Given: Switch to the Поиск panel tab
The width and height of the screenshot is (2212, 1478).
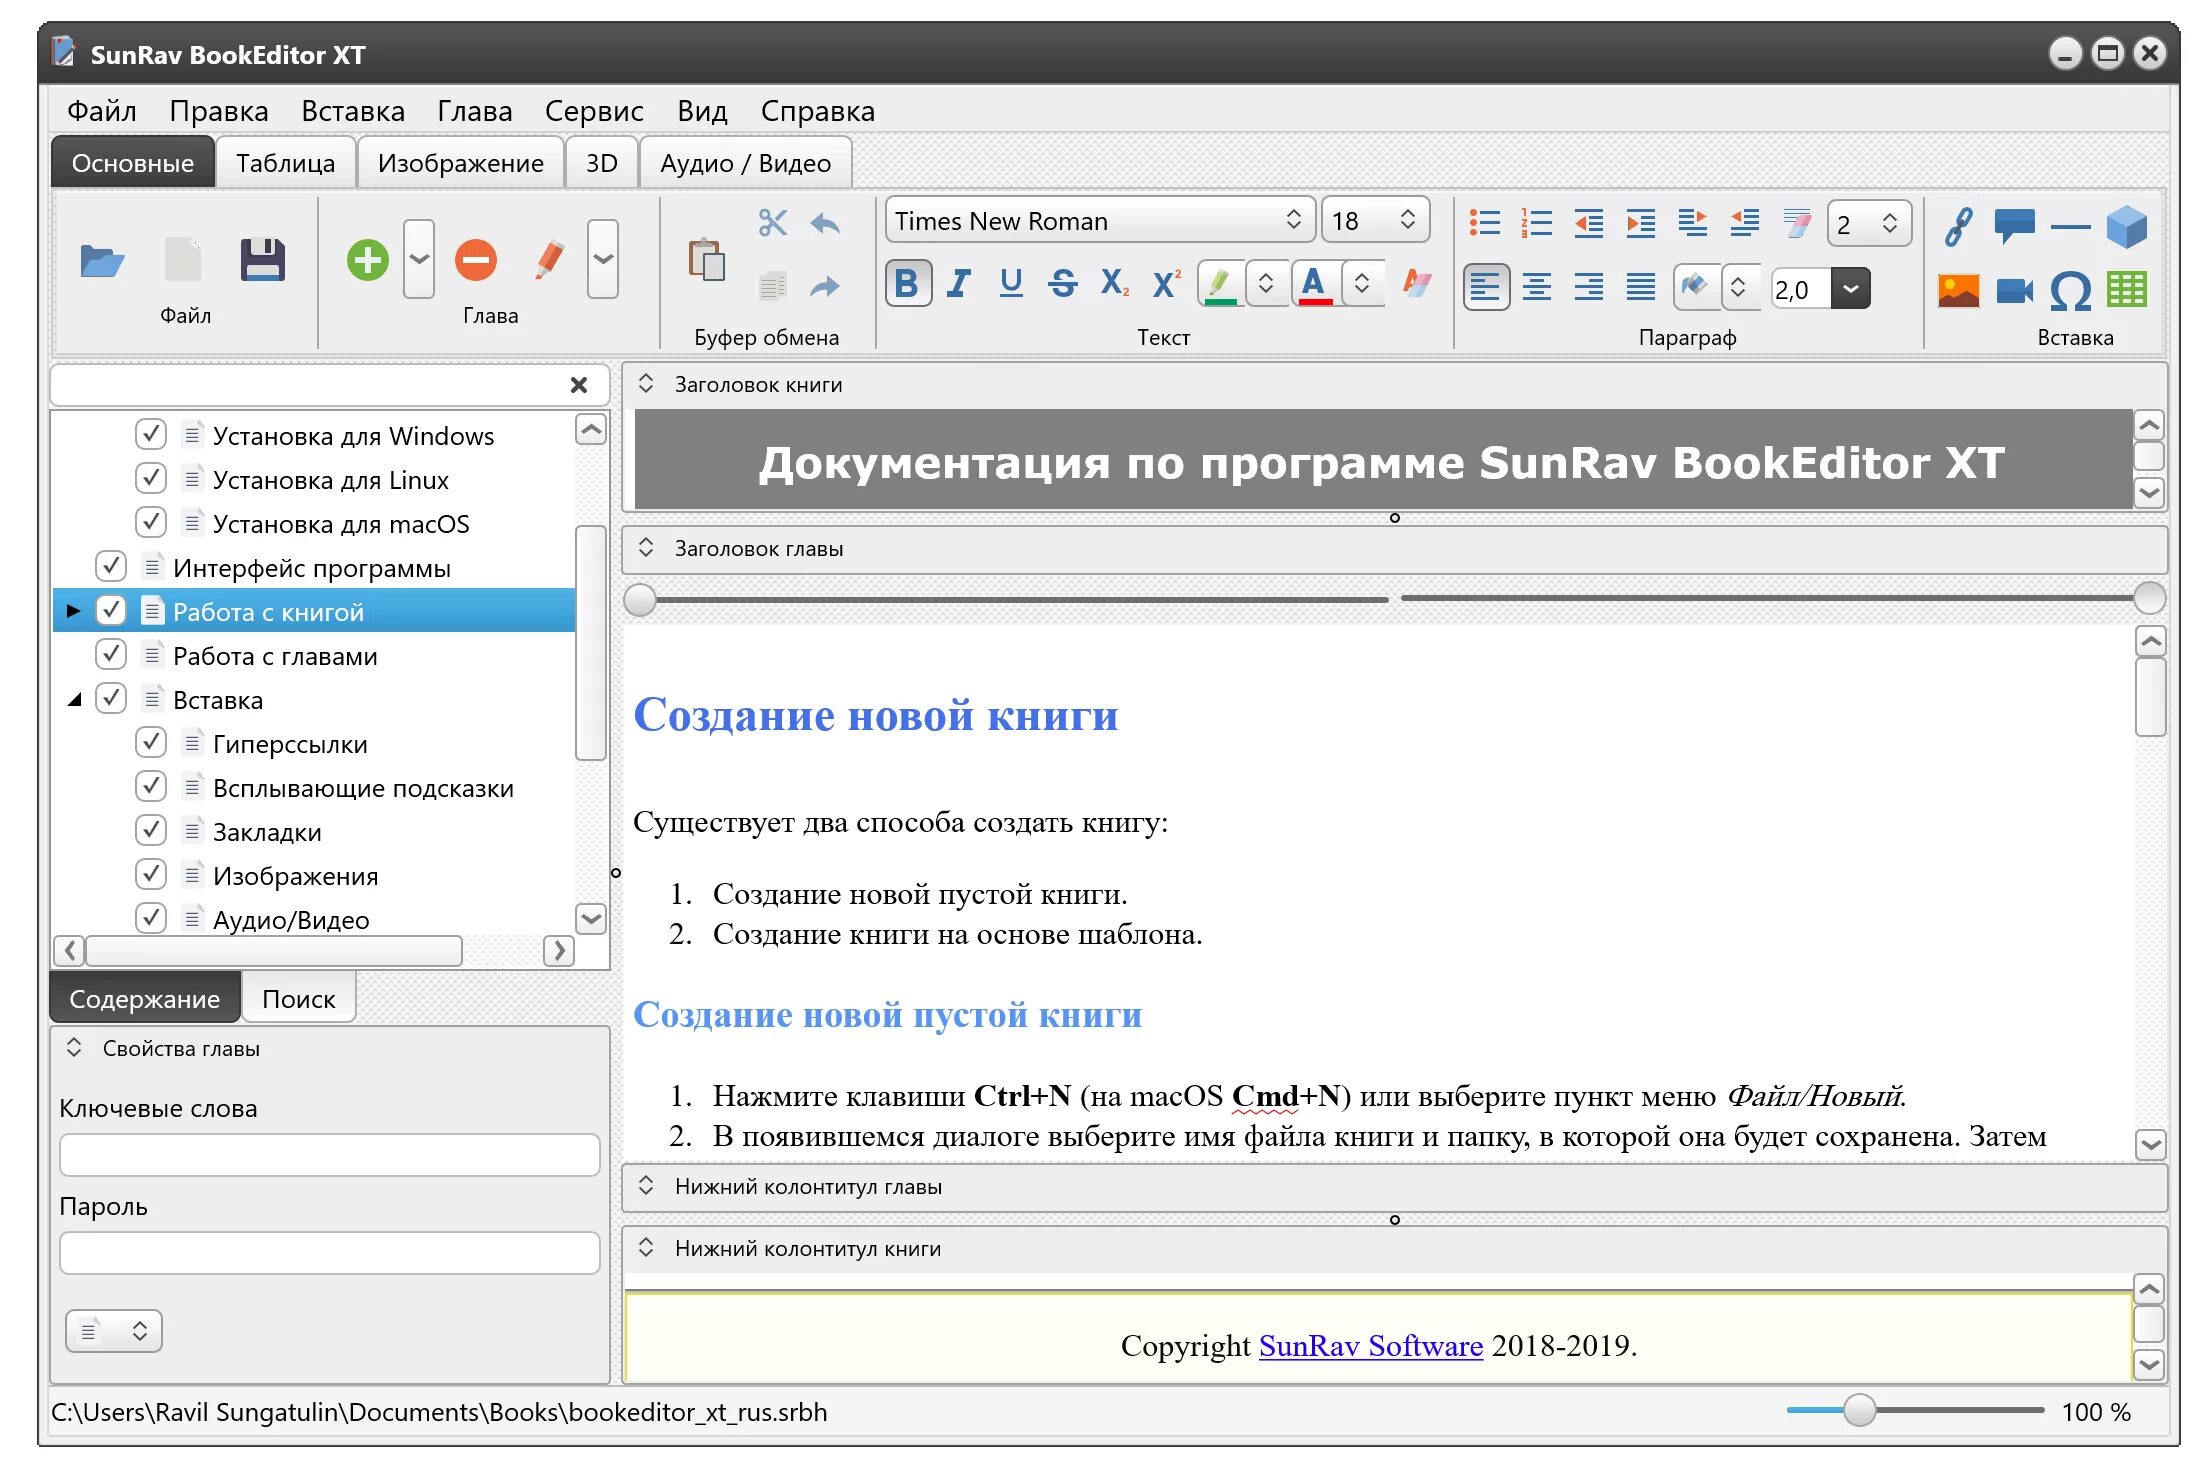Looking at the screenshot, I should coord(298,998).
